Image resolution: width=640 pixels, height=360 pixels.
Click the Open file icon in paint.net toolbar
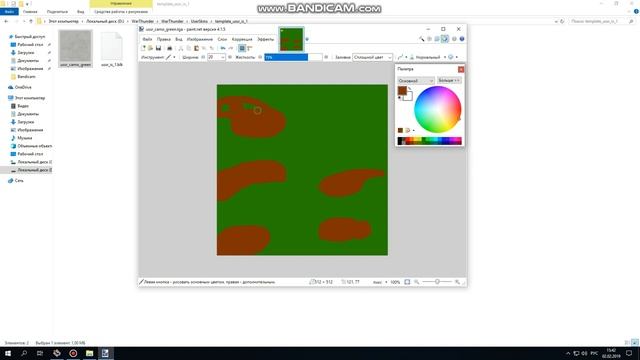point(151,48)
